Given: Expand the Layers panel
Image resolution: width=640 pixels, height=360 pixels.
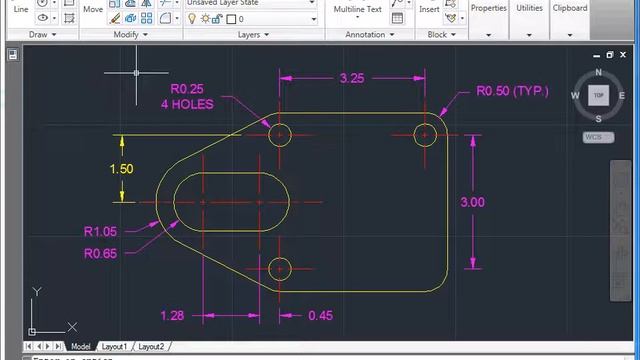Looking at the screenshot, I should coord(253,35).
